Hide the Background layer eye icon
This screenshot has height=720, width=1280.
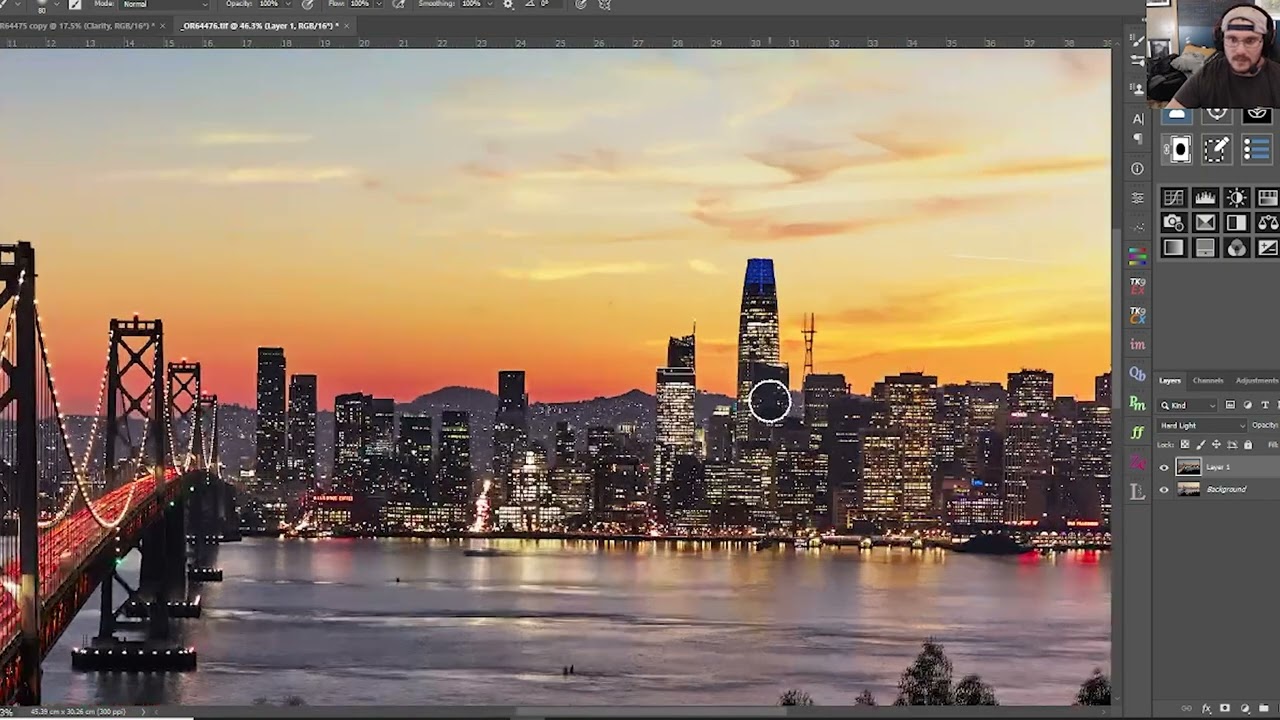coord(1164,490)
